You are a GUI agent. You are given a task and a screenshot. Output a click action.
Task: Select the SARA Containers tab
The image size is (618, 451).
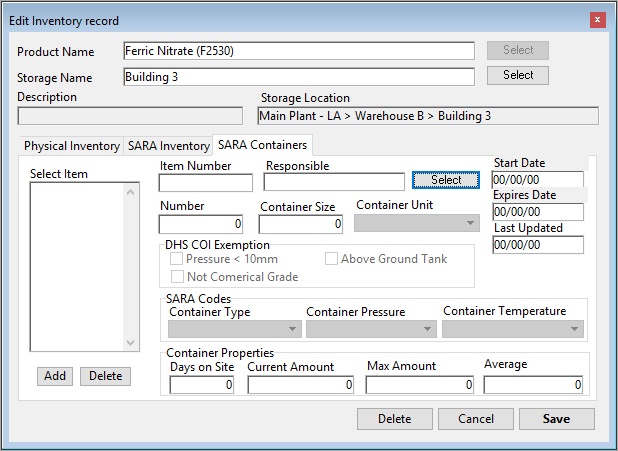tap(262, 146)
